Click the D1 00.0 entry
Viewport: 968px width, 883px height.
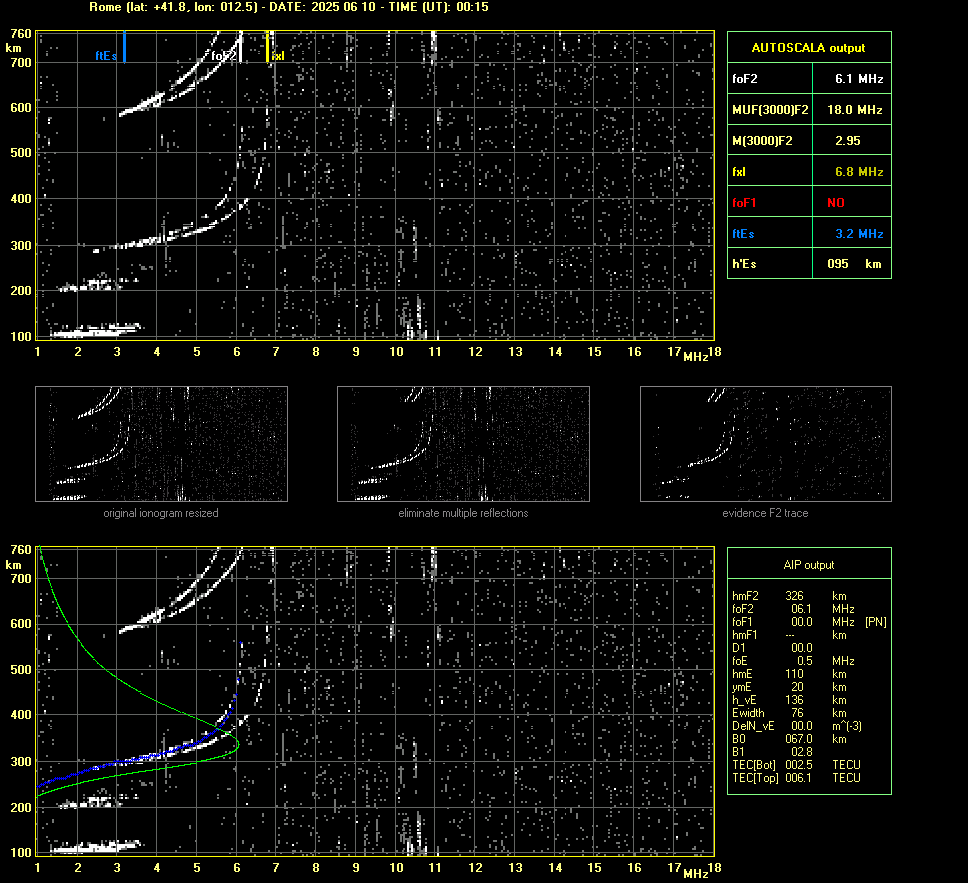pyautogui.click(x=772, y=648)
